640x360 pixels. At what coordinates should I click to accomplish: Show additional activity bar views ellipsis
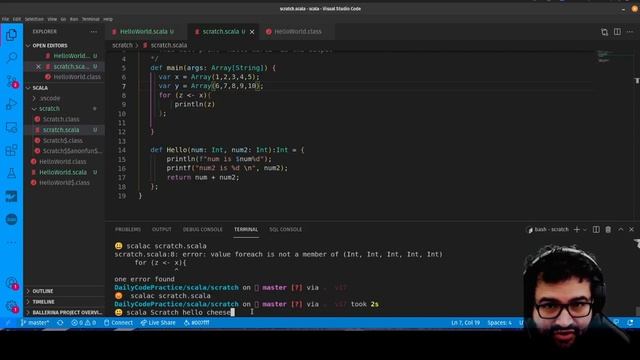click(11, 242)
